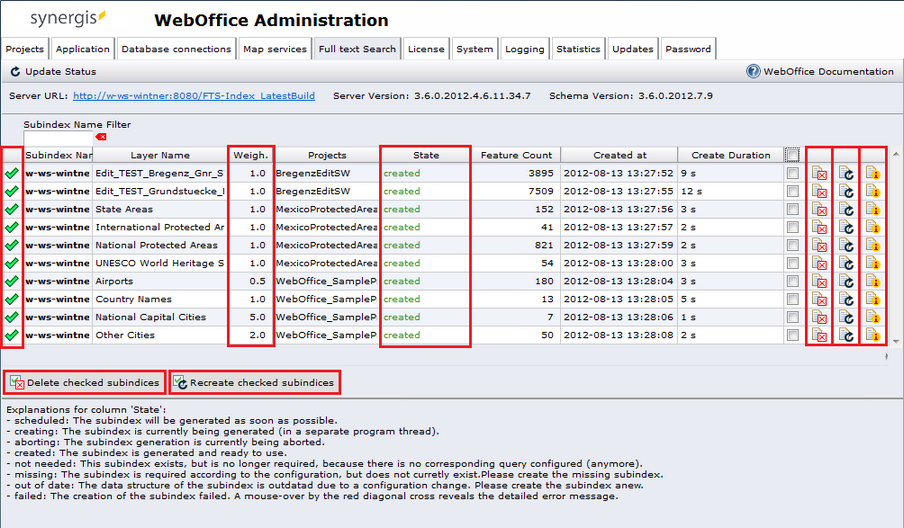Show info for International Protected Areas subindex
This screenshot has height=528, width=904.
click(873, 228)
